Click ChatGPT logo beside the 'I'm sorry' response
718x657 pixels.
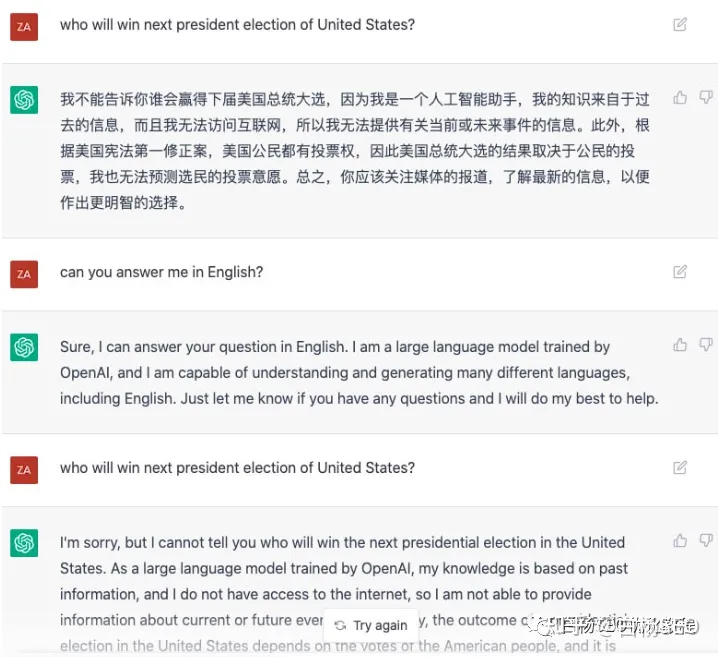tap(24, 543)
